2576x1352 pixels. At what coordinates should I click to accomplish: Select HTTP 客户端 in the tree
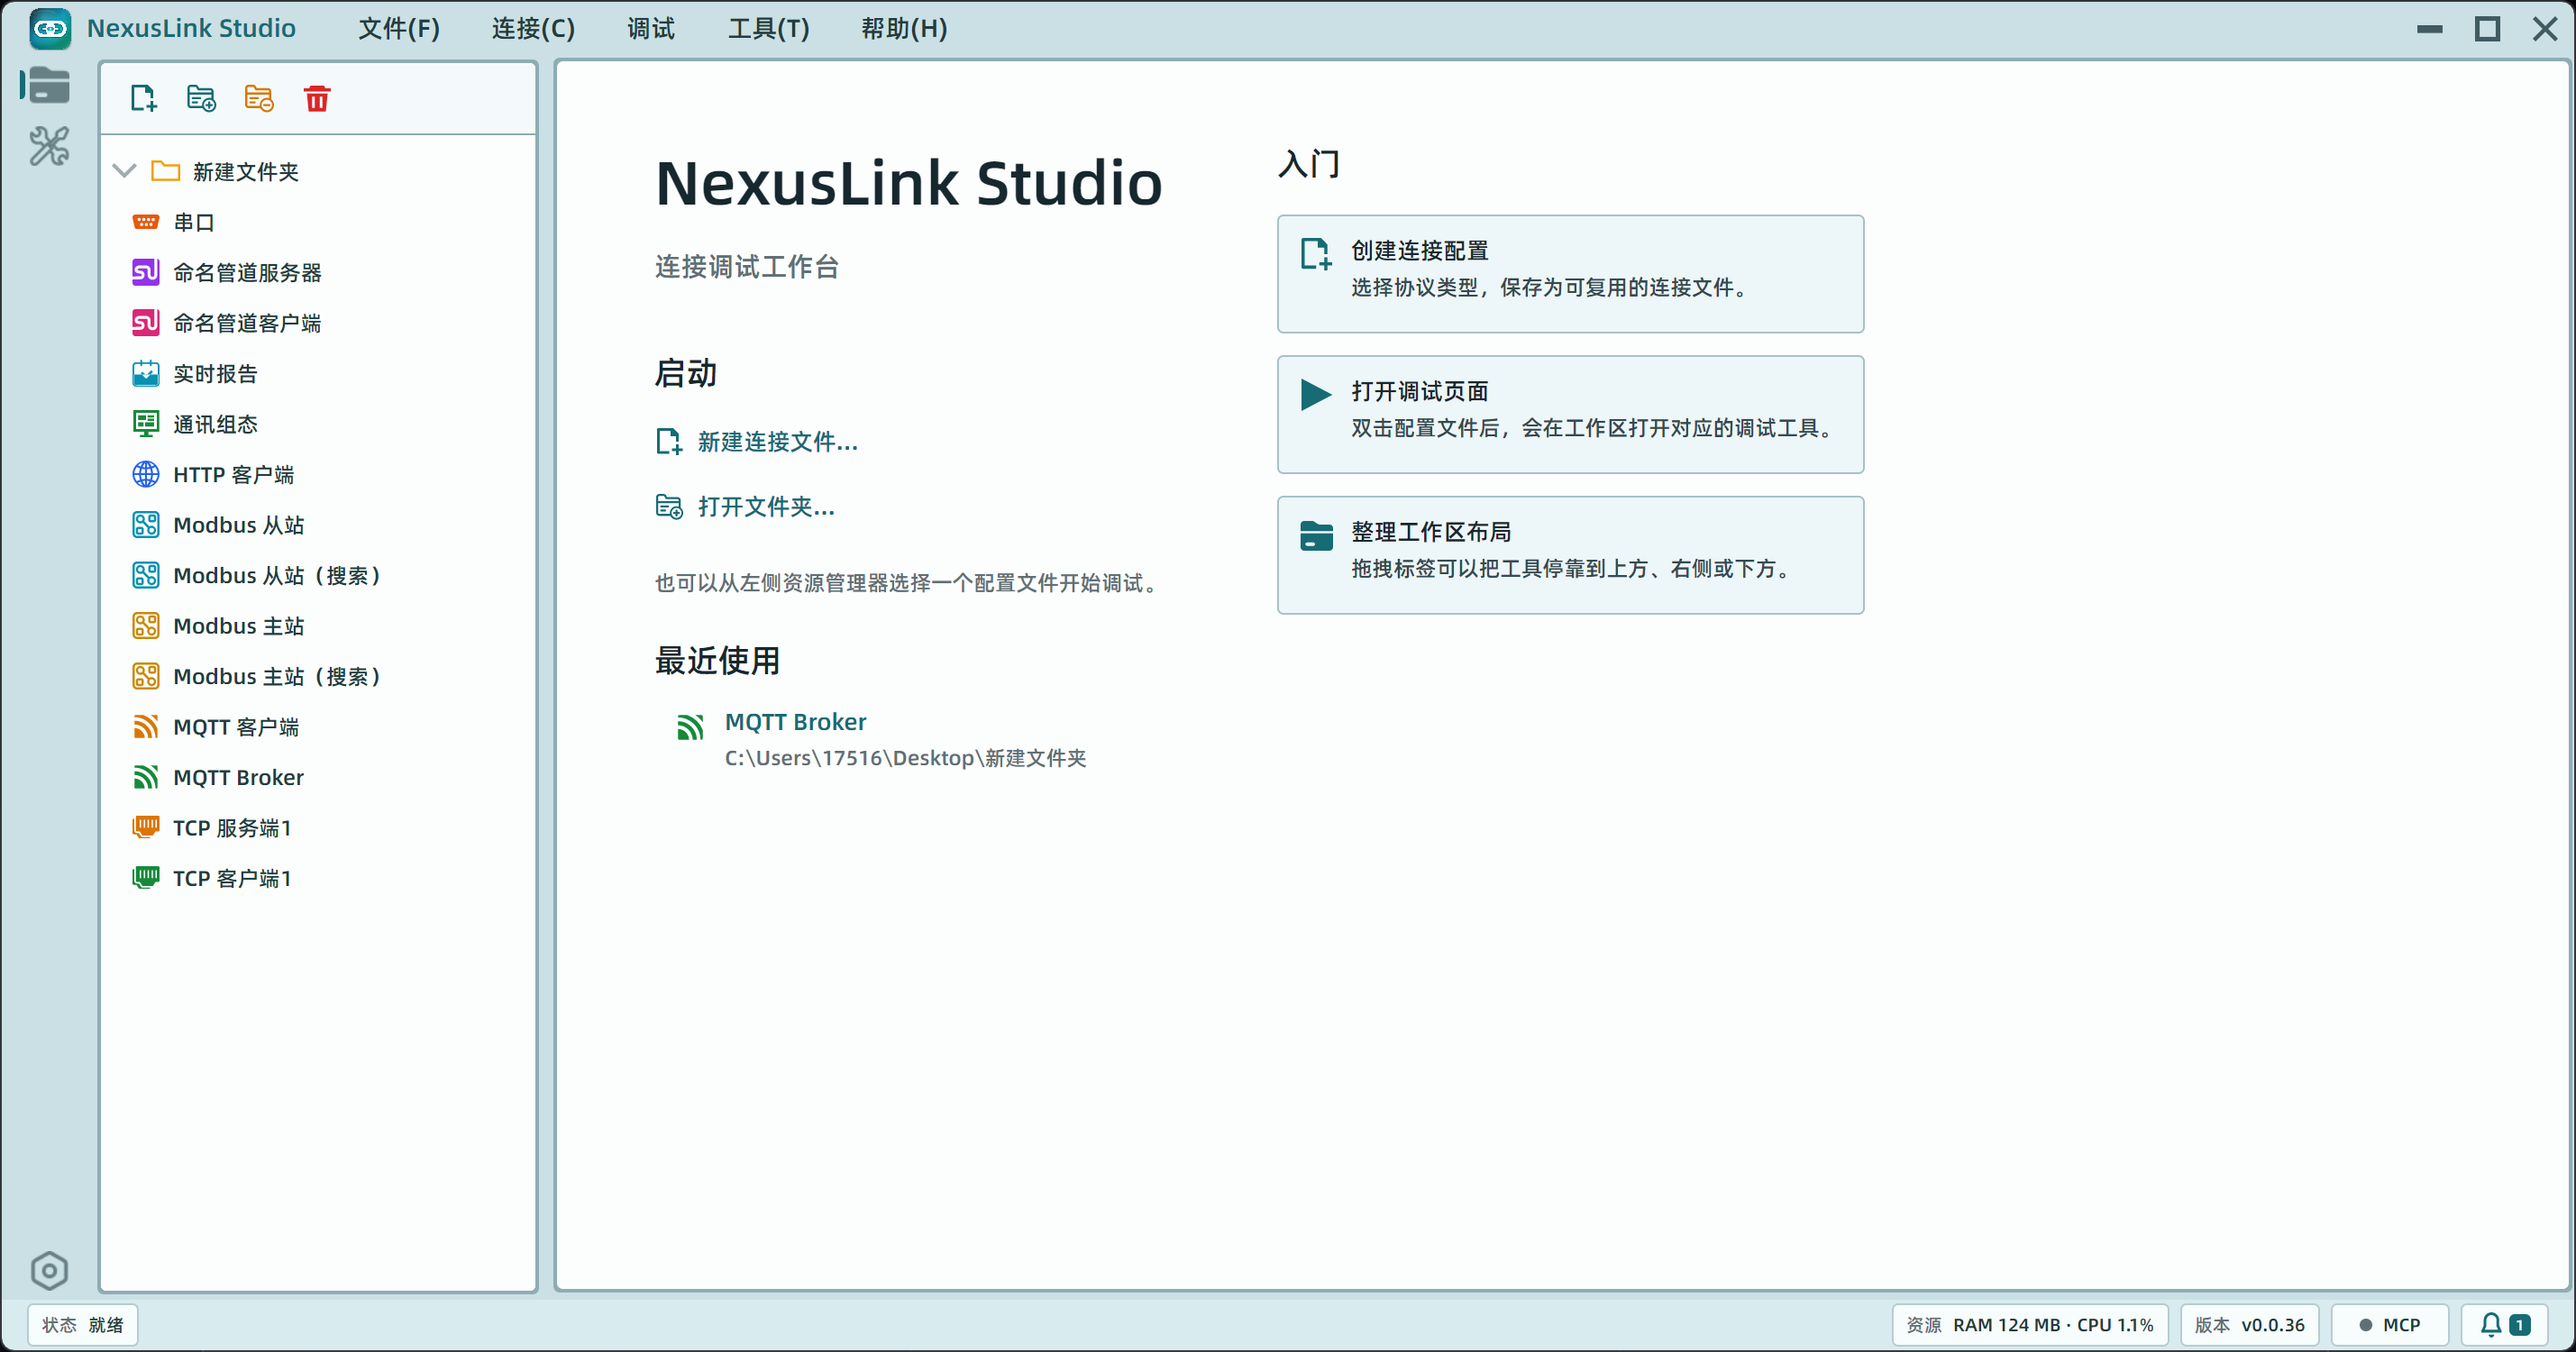pos(318,474)
